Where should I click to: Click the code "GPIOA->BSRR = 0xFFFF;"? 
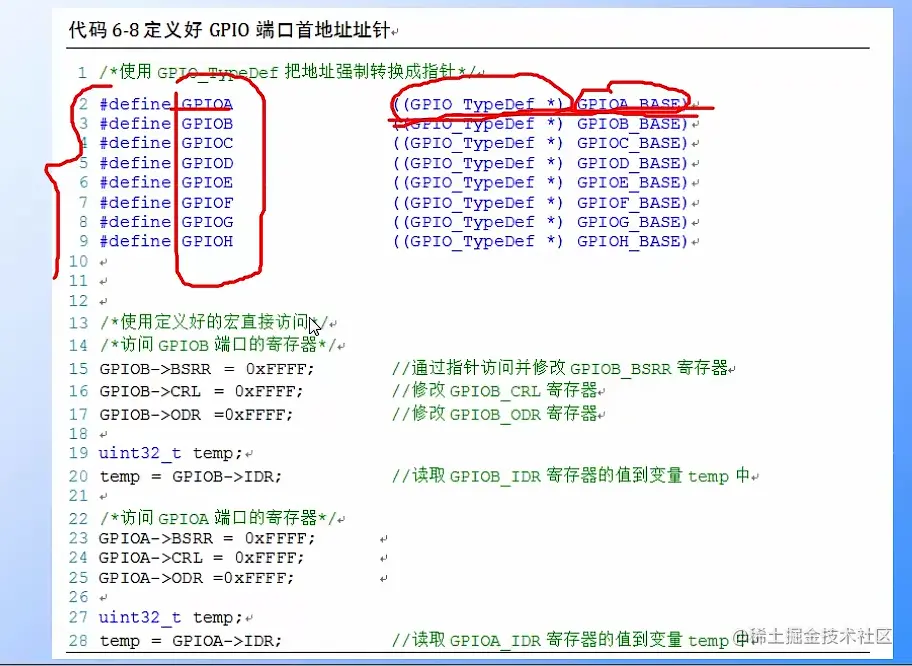(206, 539)
